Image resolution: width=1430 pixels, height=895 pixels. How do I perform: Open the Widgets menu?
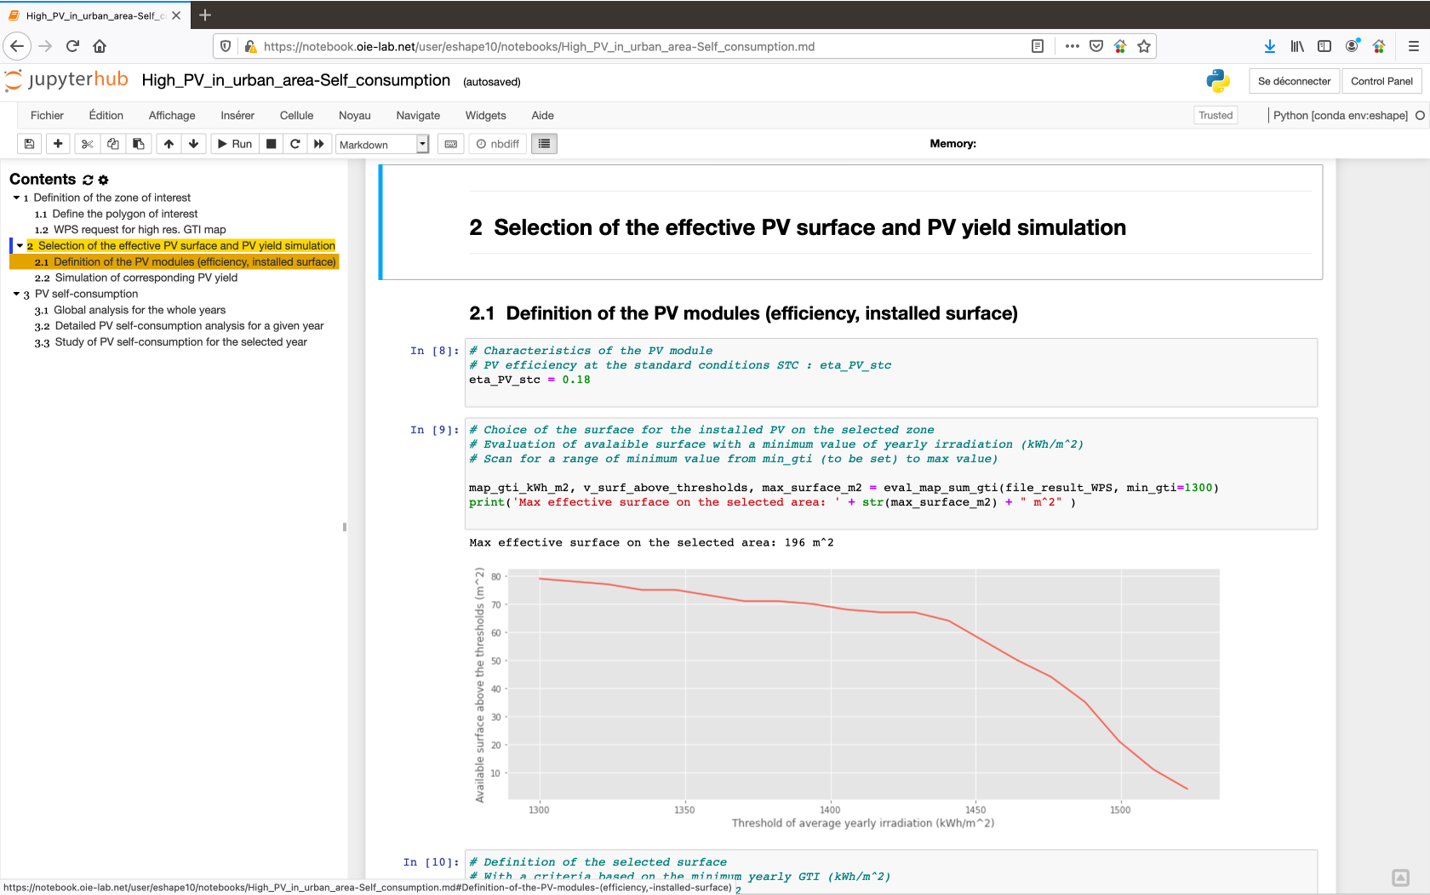click(x=485, y=115)
